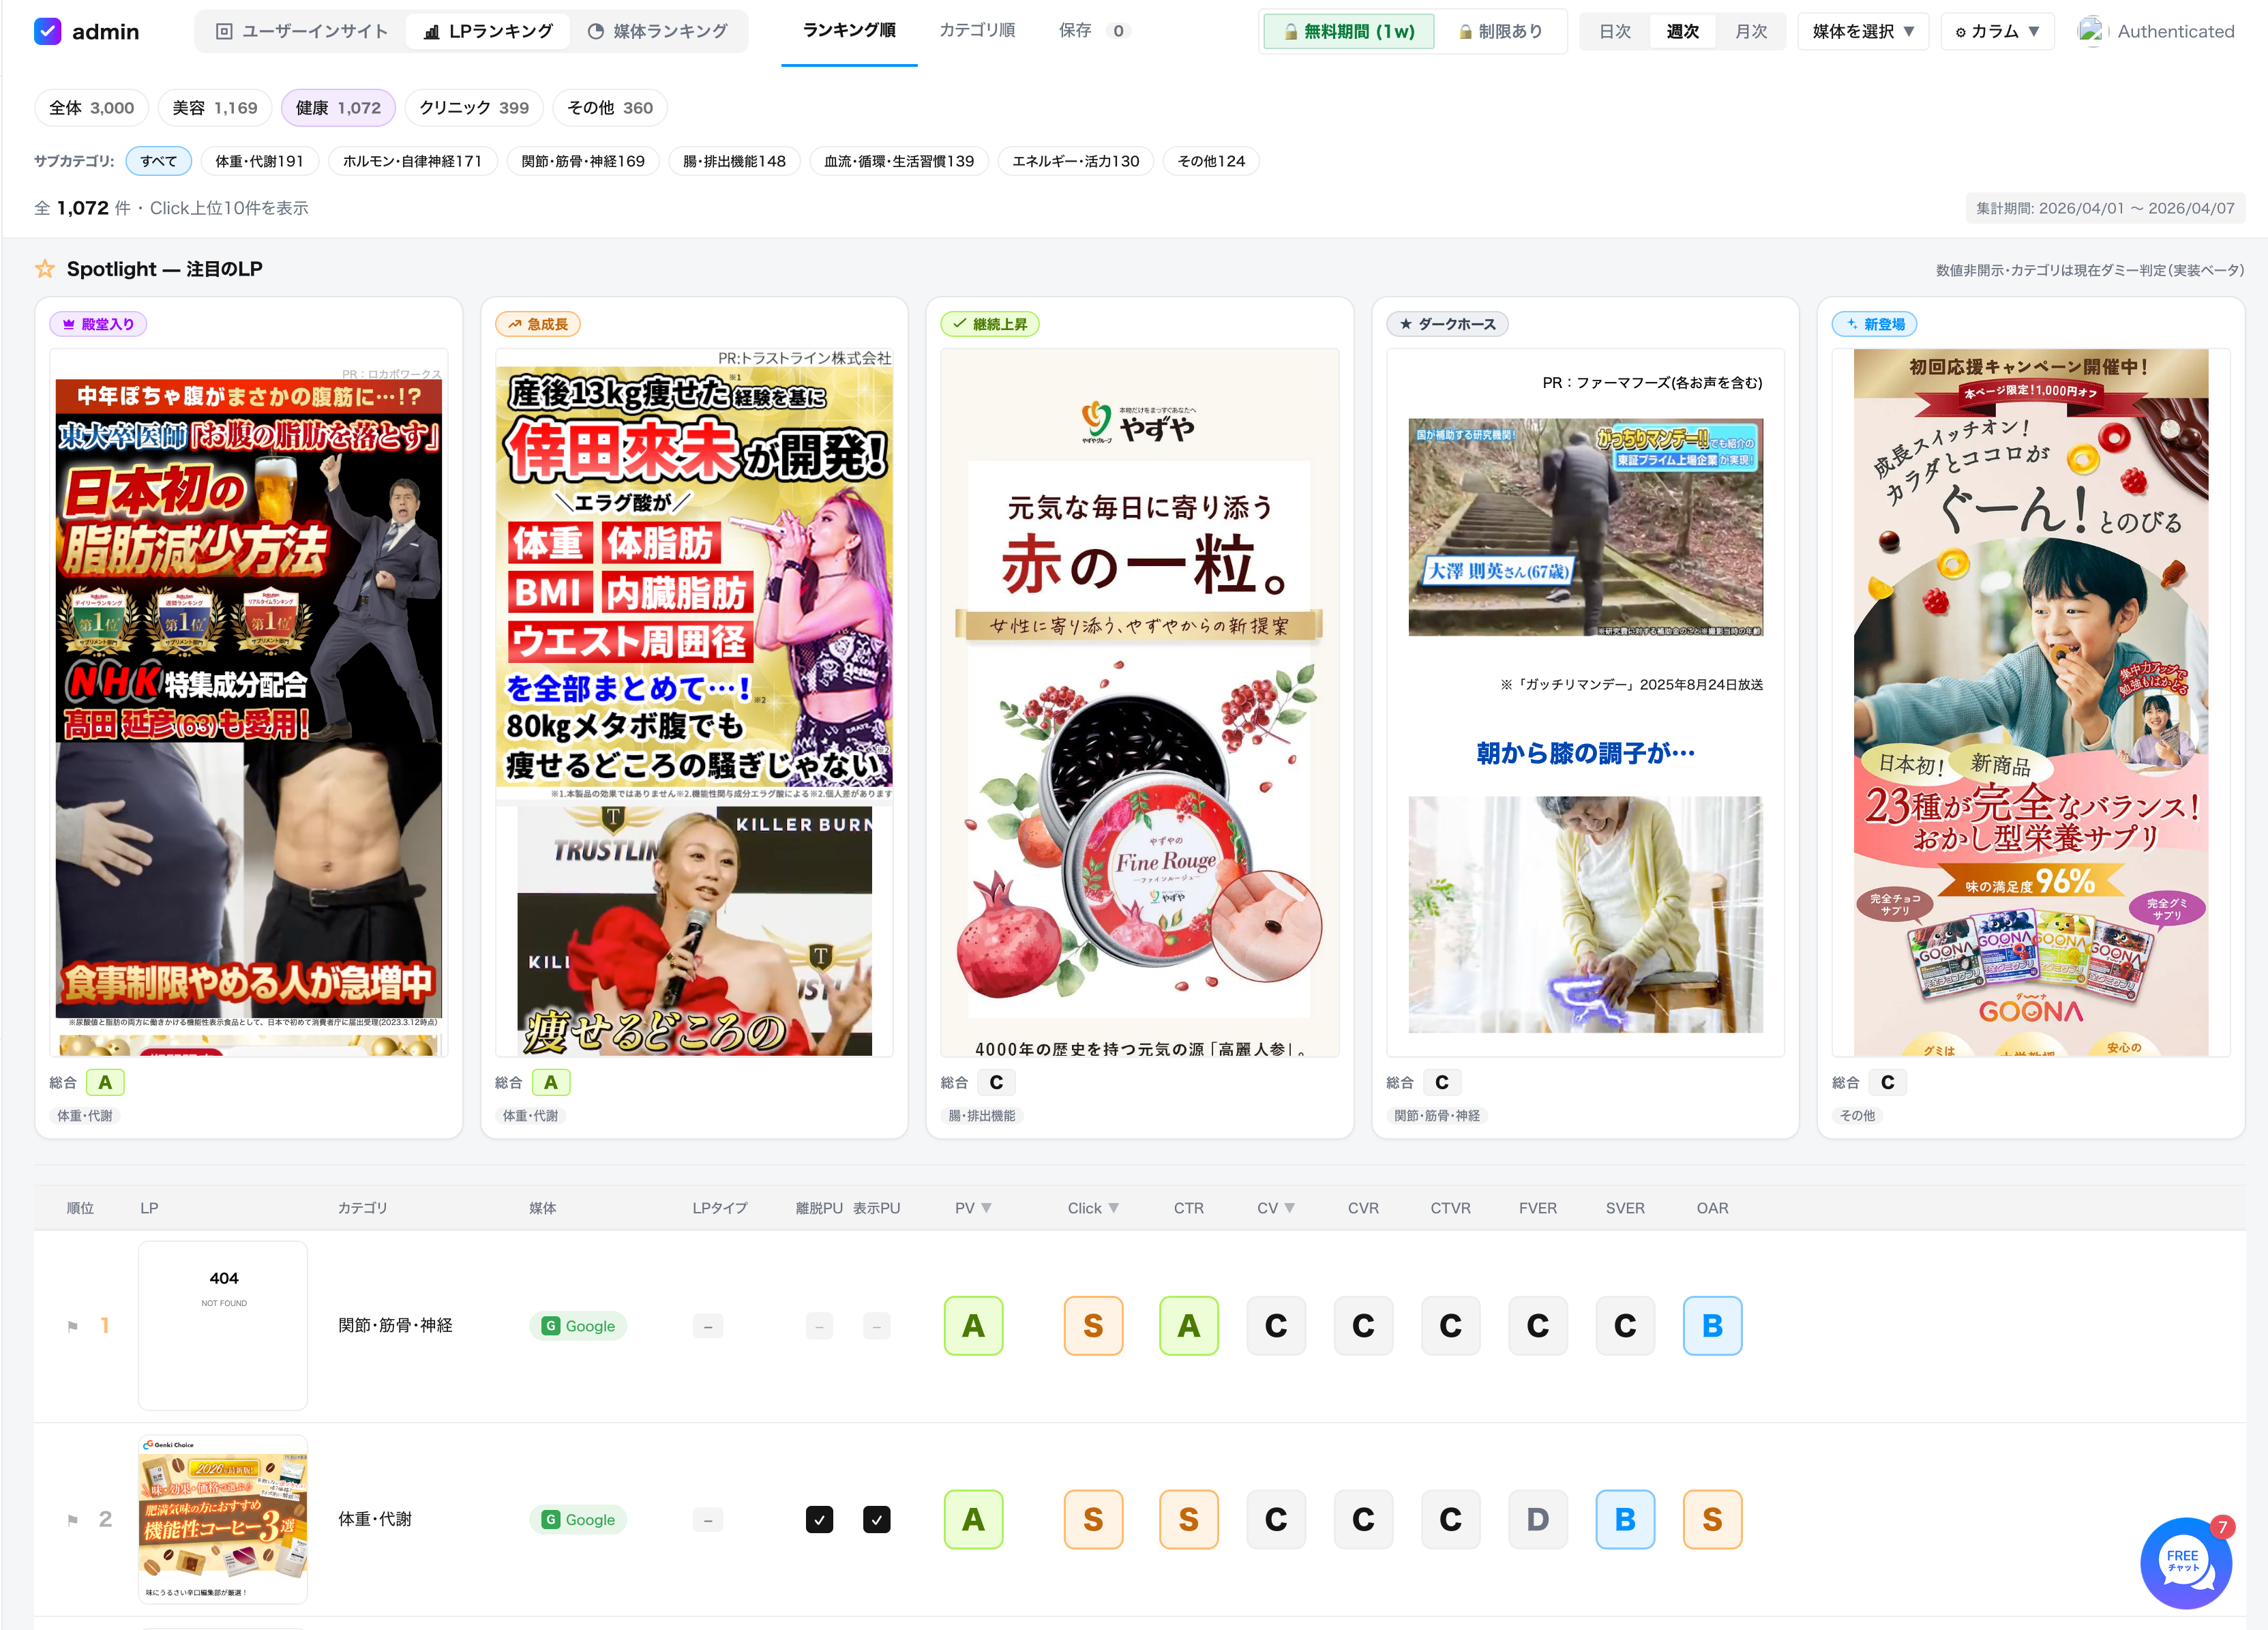Click the ダークホース star badge
This screenshot has height=1630, width=2268.
tap(1447, 324)
